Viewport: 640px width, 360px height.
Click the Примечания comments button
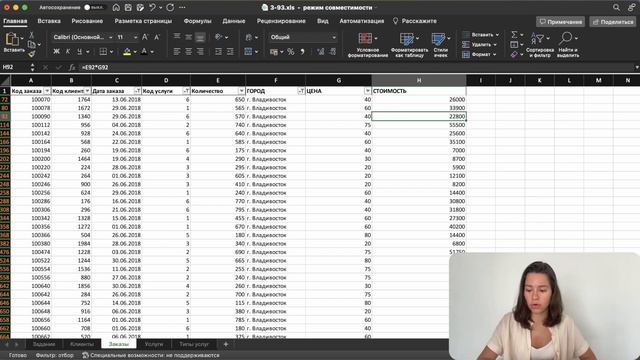point(560,22)
